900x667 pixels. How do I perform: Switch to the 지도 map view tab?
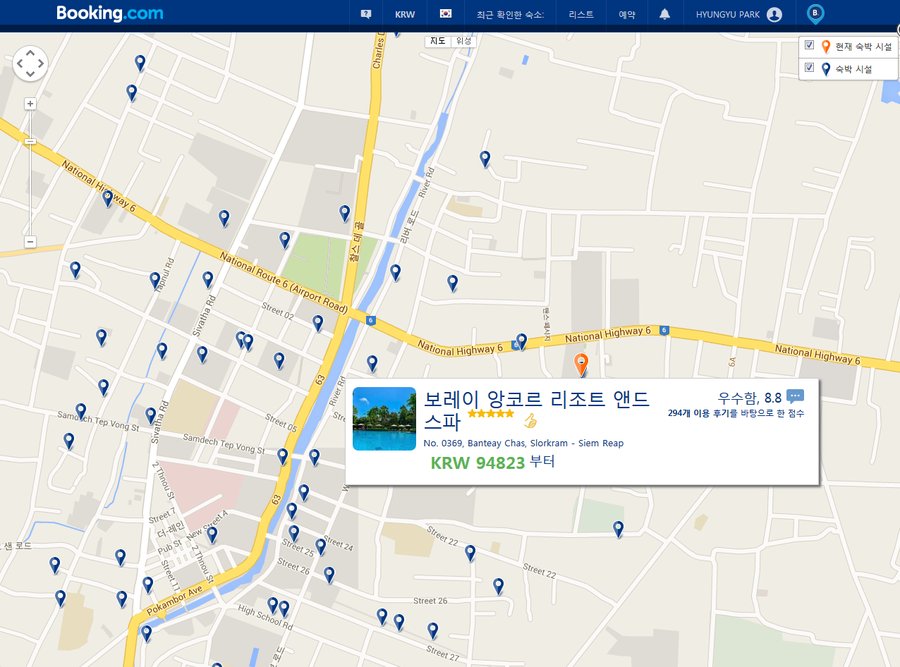437,41
